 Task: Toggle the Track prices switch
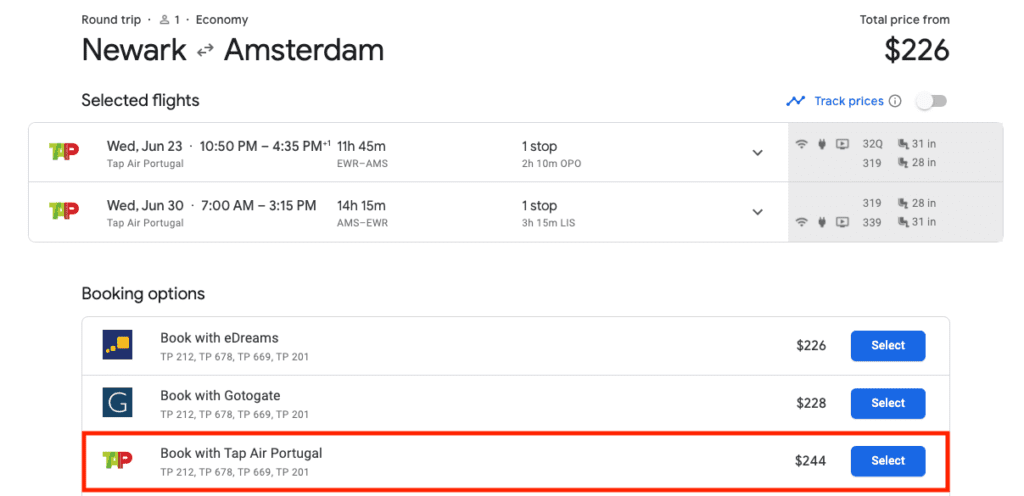[932, 101]
